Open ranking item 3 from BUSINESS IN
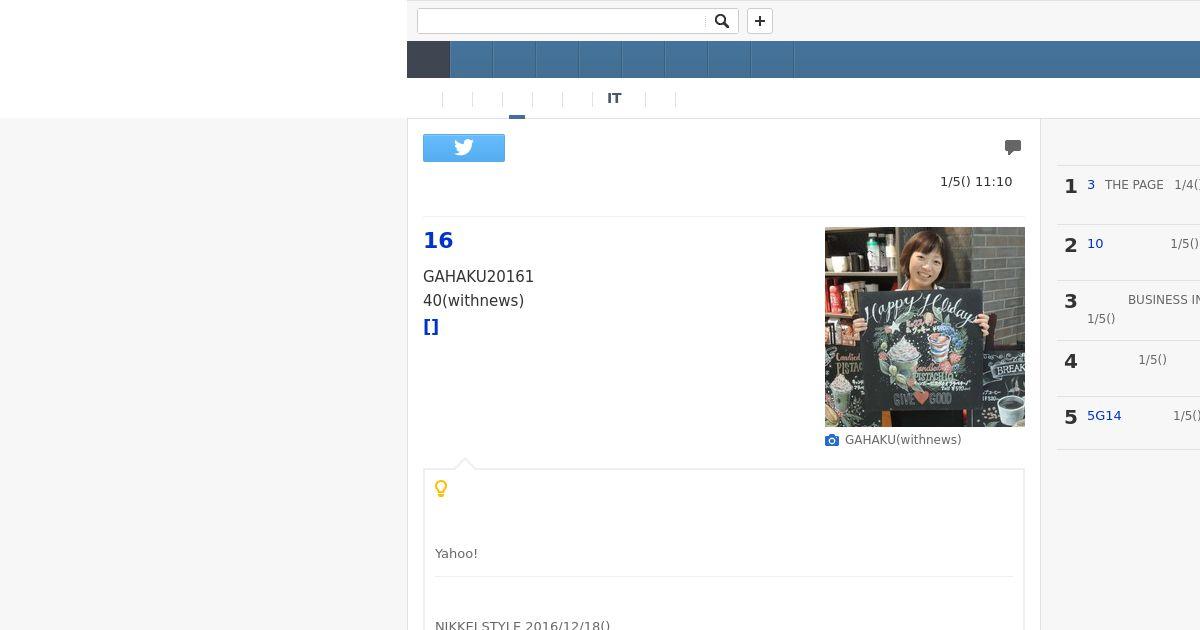Image resolution: width=1200 pixels, height=630 pixels. point(1129,309)
